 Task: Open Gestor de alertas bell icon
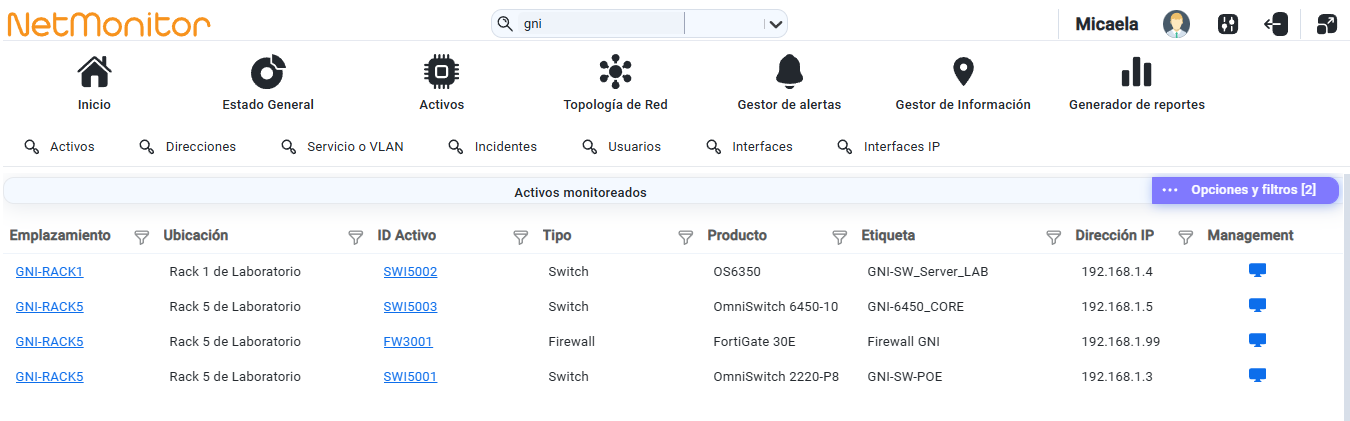tap(789, 72)
